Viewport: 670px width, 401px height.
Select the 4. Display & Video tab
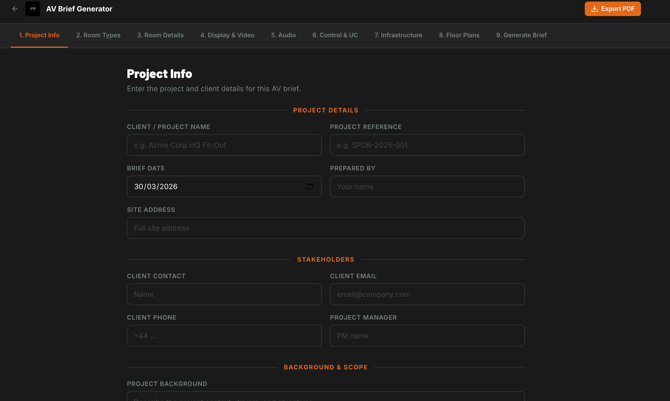tap(227, 35)
